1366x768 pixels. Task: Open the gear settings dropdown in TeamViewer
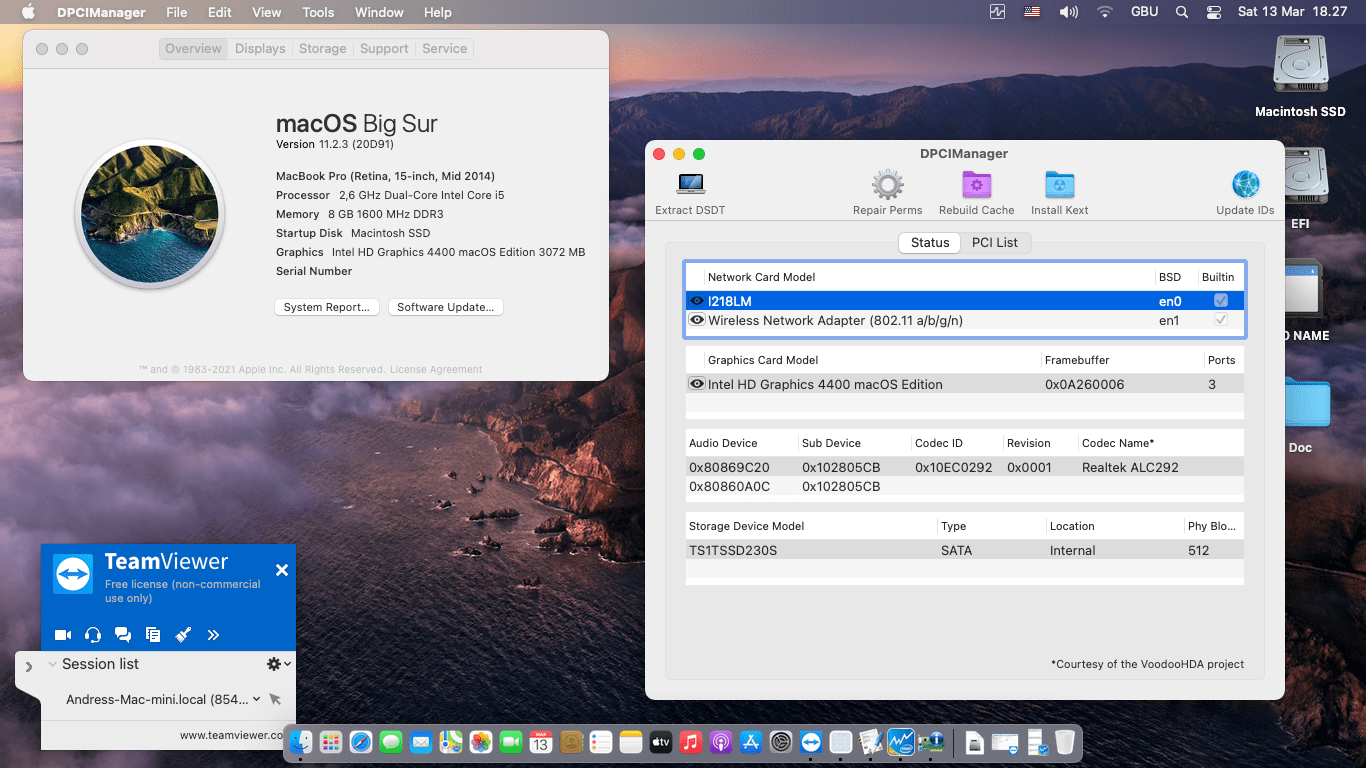coord(278,664)
